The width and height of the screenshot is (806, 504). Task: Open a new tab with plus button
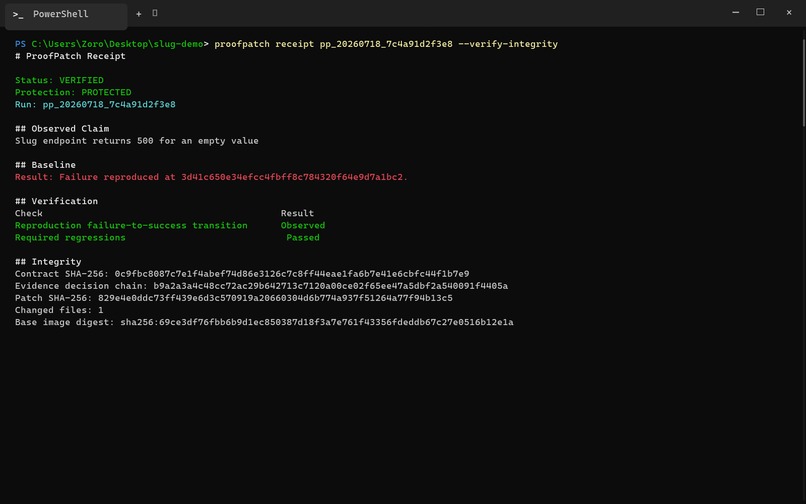pos(138,14)
